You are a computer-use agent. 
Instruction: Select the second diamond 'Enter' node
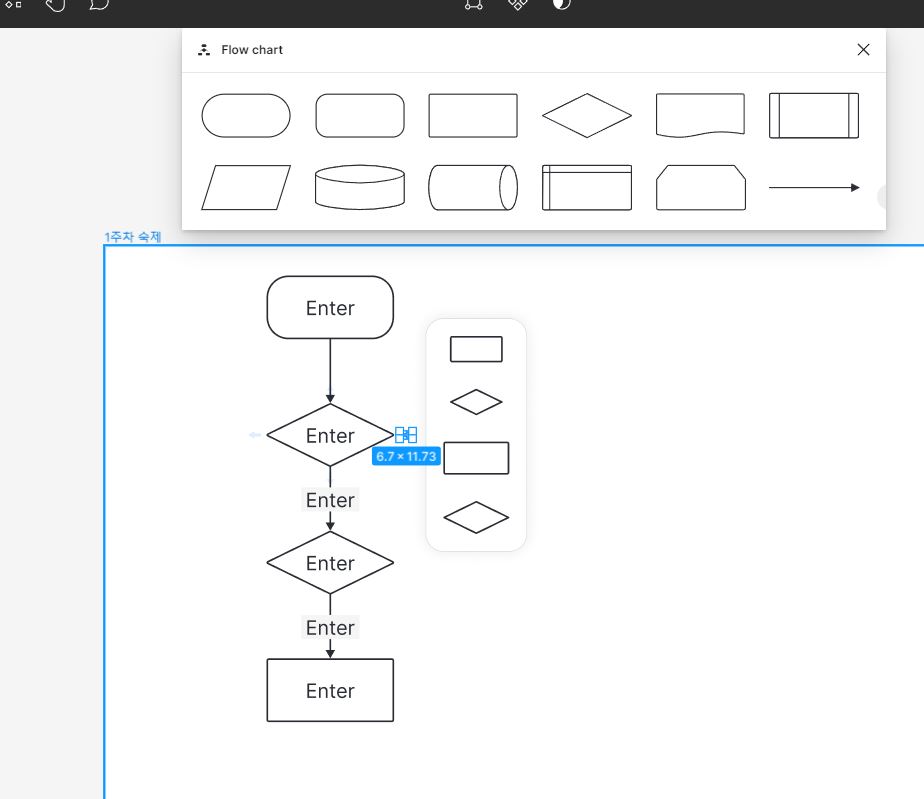[x=330, y=563]
